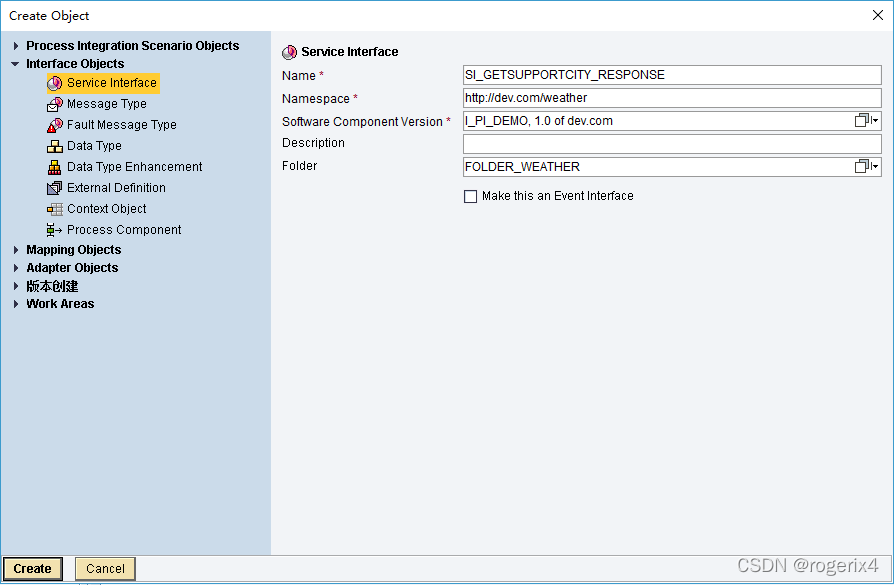Click the Data Type icon

[55, 146]
